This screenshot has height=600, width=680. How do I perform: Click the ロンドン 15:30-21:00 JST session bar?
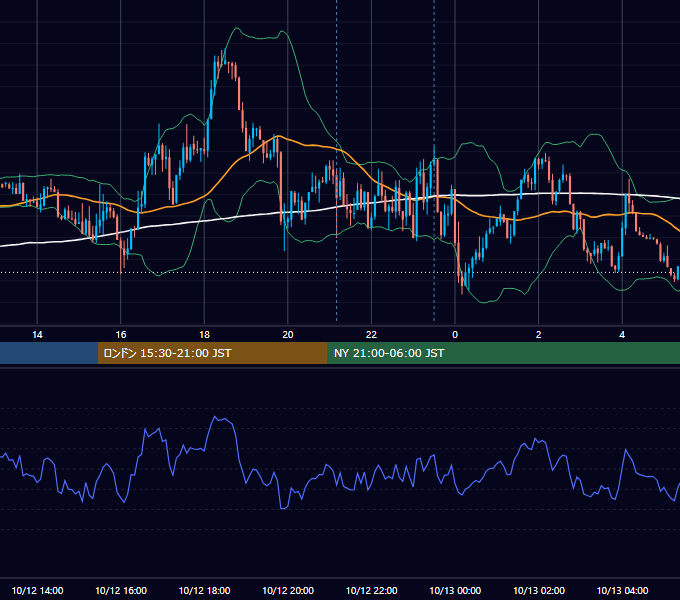[212, 353]
